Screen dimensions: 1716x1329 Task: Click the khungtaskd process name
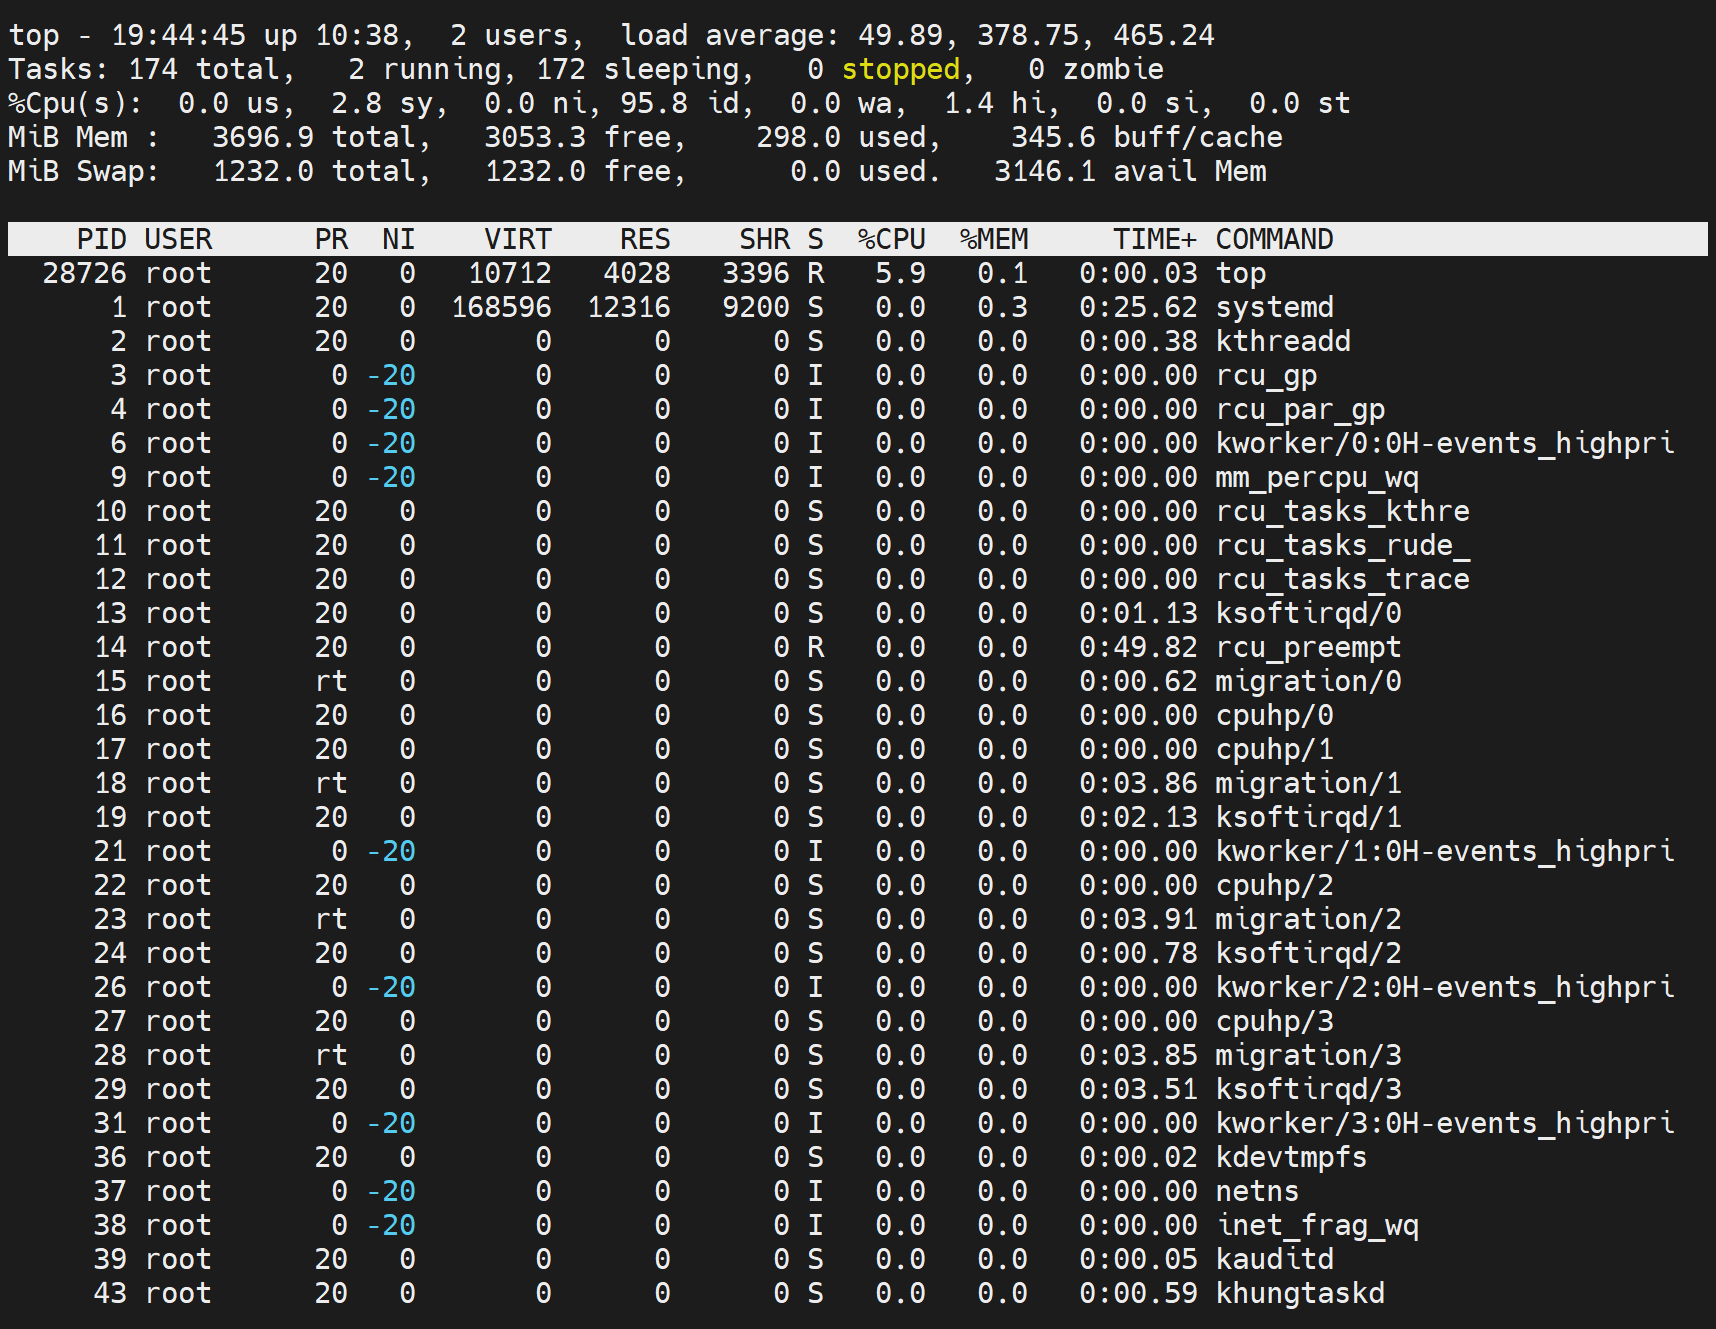tap(1299, 1293)
